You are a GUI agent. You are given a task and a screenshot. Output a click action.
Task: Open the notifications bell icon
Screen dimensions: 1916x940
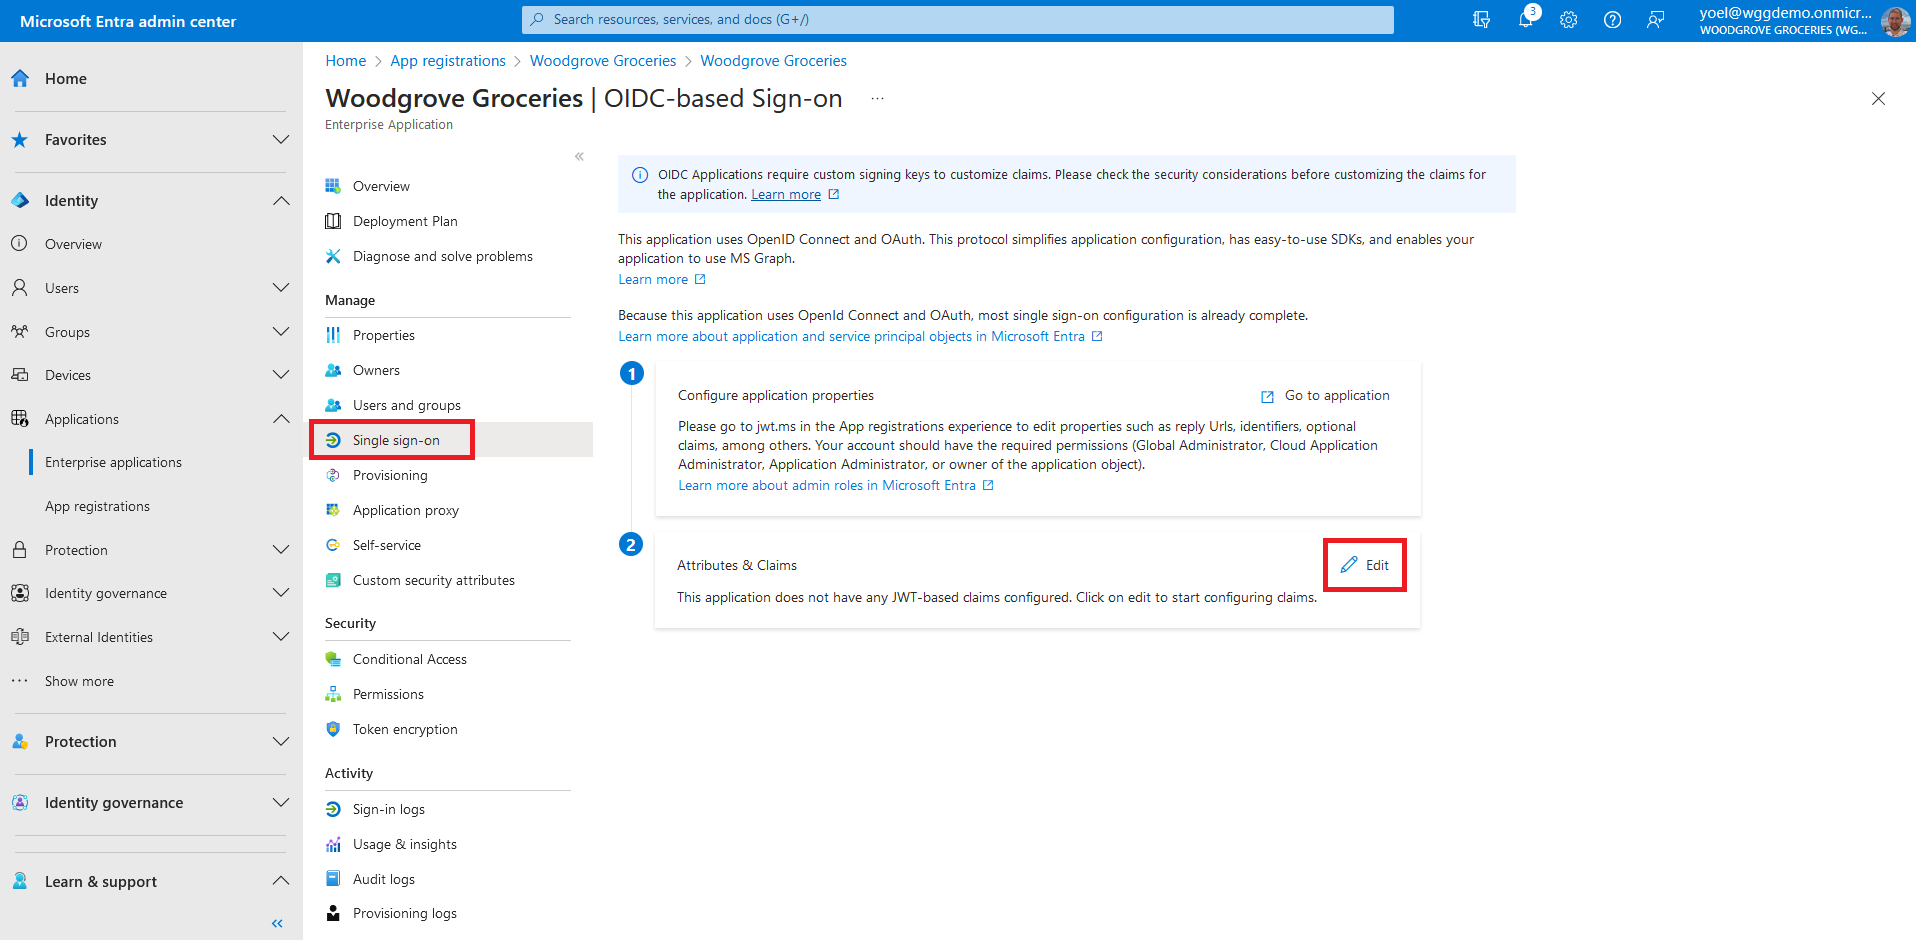(x=1525, y=20)
